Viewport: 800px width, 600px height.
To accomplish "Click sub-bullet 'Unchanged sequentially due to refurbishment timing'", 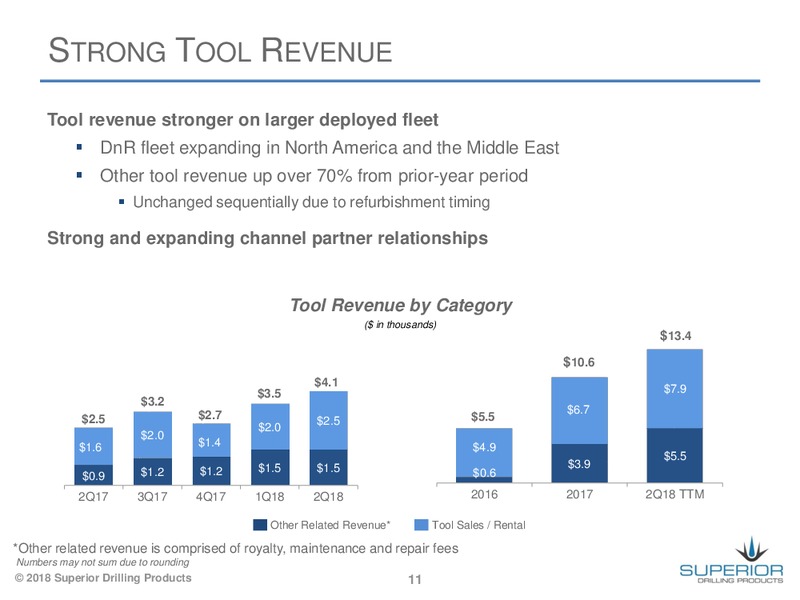I will pos(311,202).
